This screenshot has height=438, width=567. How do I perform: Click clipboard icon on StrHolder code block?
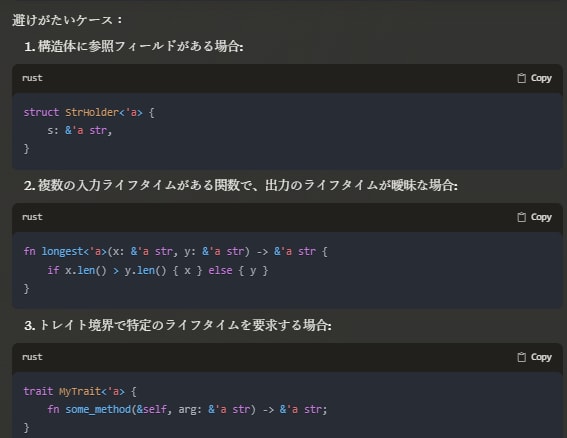click(x=521, y=78)
